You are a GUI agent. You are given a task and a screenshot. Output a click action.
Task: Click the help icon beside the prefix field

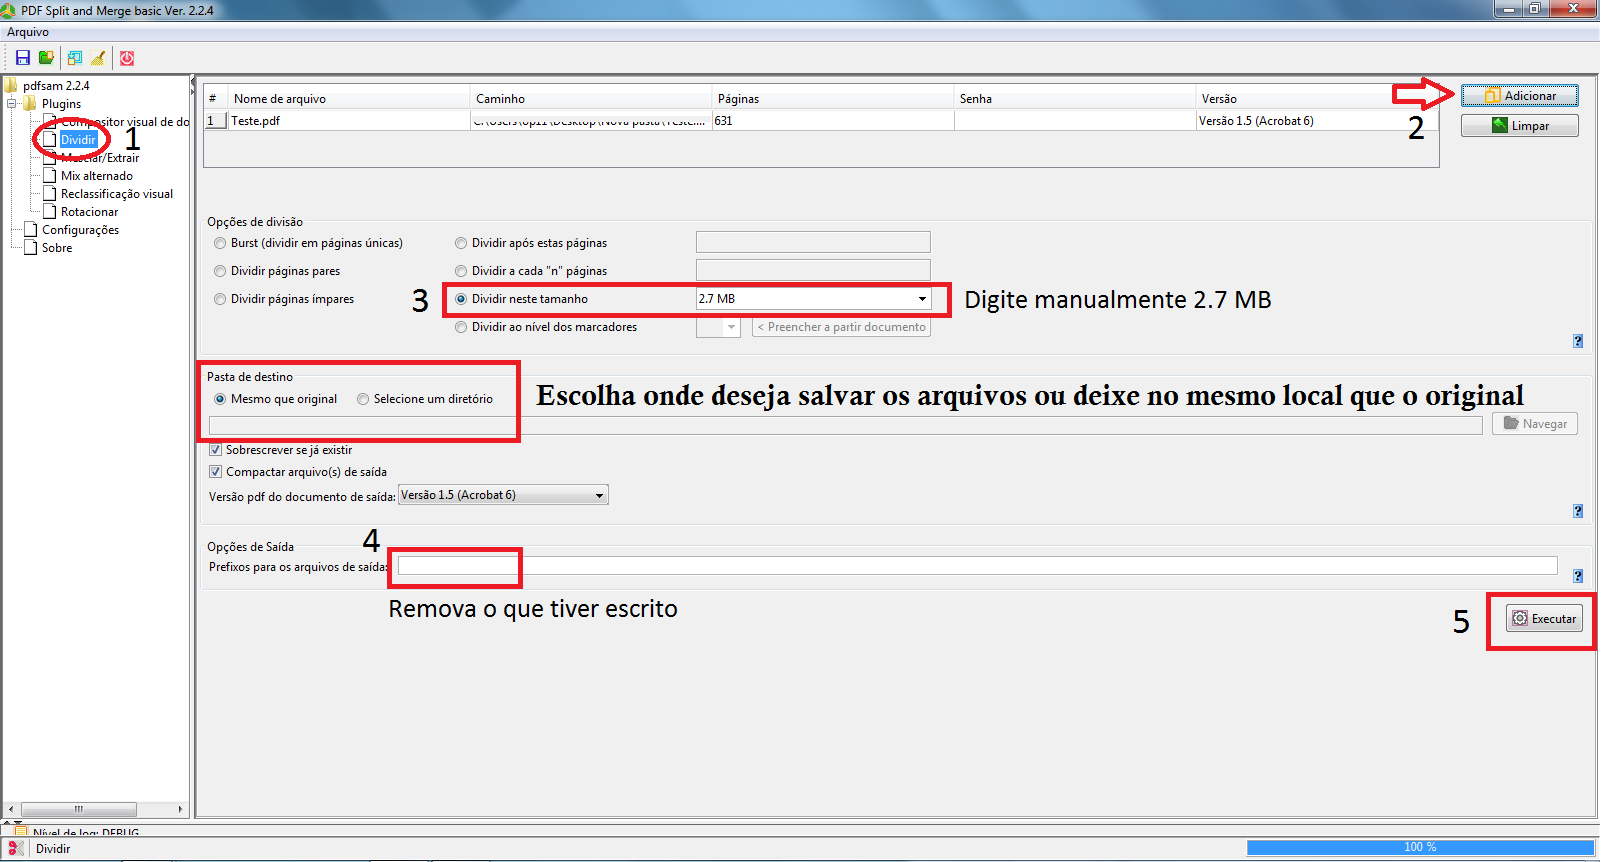[1578, 576]
